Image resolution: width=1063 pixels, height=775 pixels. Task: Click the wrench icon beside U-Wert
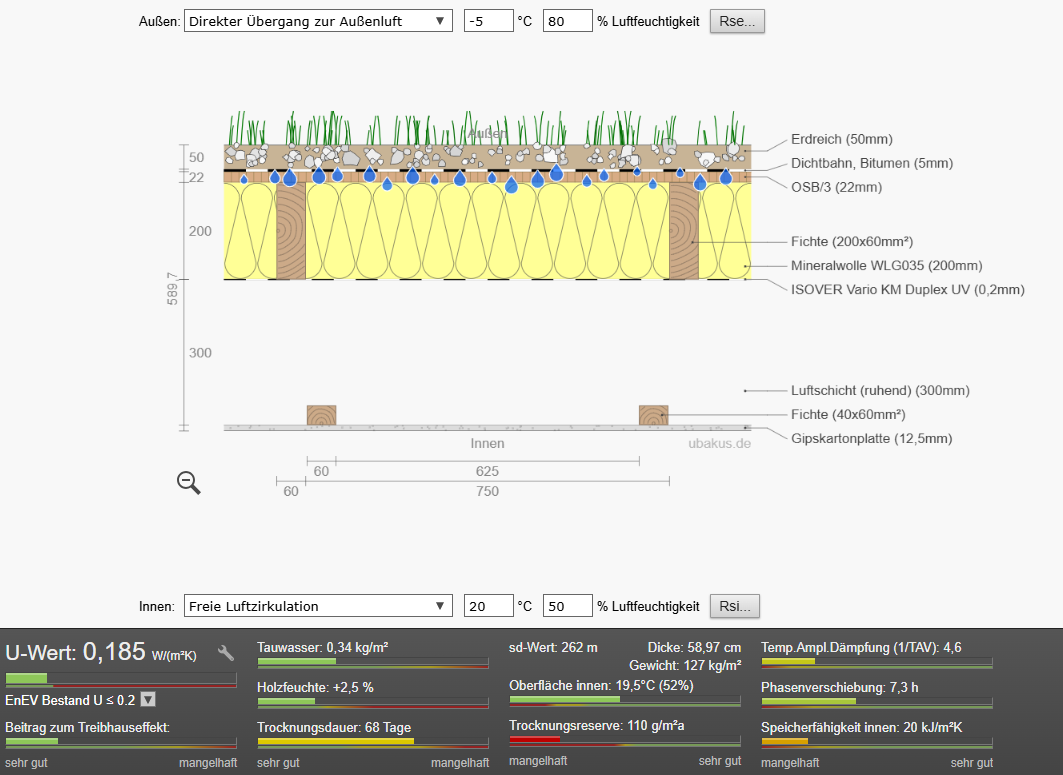click(x=226, y=653)
